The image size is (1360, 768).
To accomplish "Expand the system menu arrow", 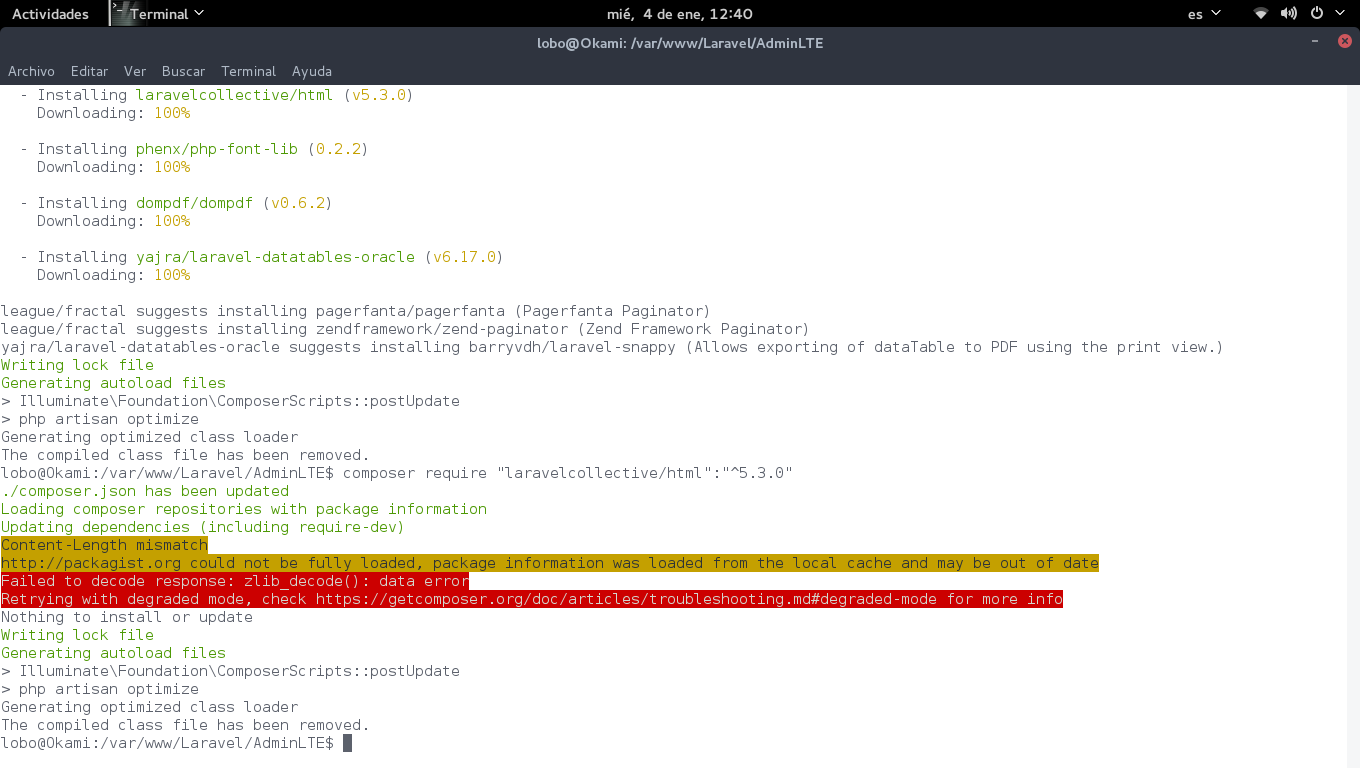I will pos(1340,14).
